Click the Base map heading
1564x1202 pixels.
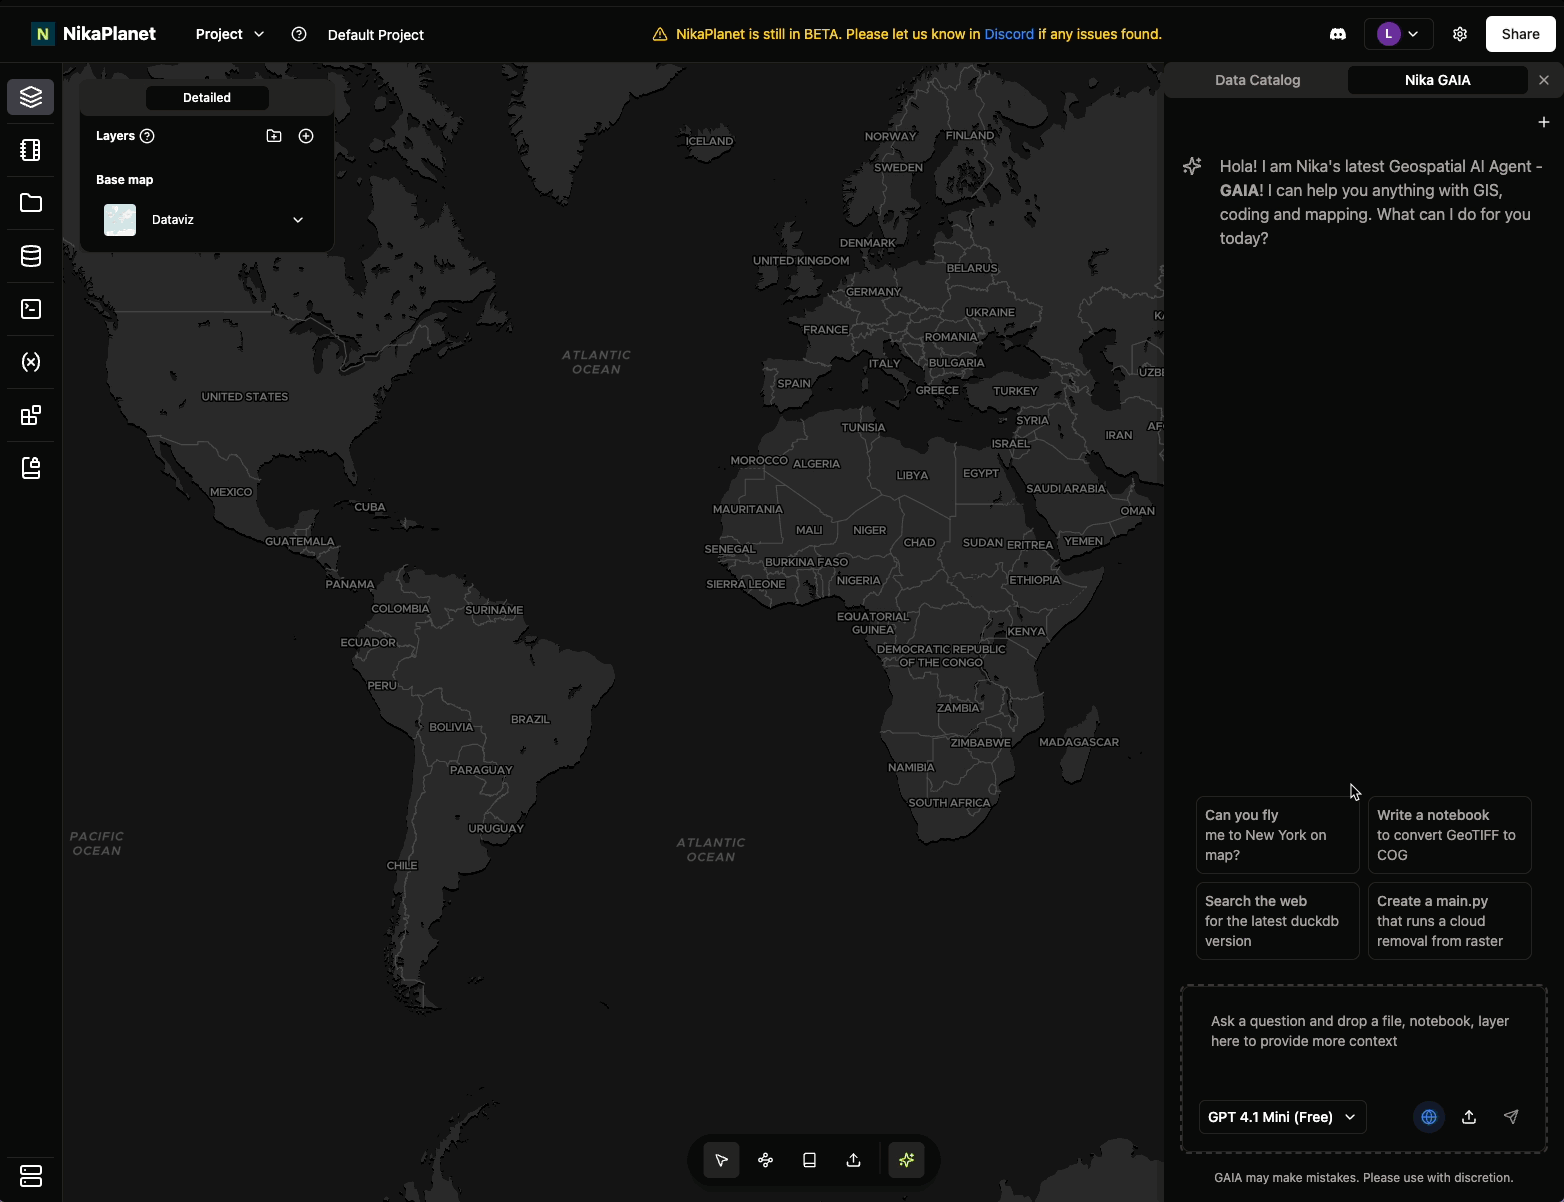[125, 180]
